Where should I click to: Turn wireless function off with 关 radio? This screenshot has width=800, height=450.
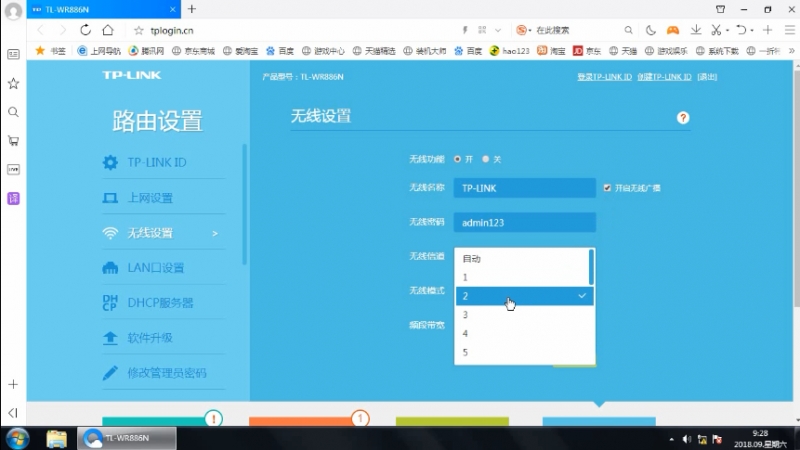pyautogui.click(x=486, y=159)
